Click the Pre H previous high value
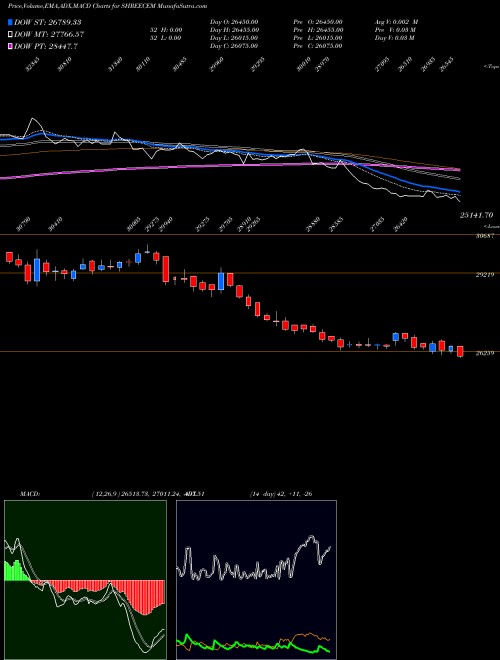500x660 pixels. (318, 30)
